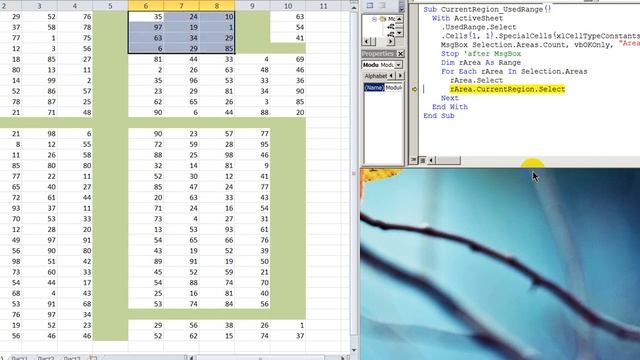Click the 'Sub CurrentRegion_UsedRange()' code line

[x=487, y=9]
